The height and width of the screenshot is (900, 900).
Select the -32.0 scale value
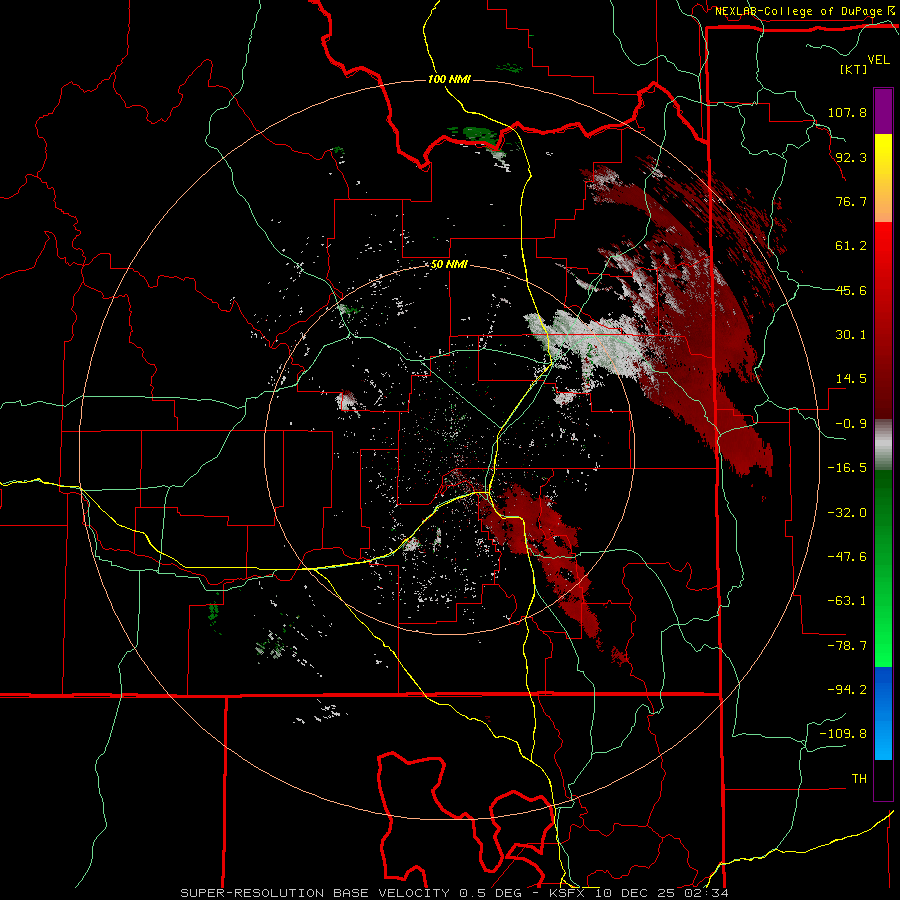pyautogui.click(x=847, y=513)
